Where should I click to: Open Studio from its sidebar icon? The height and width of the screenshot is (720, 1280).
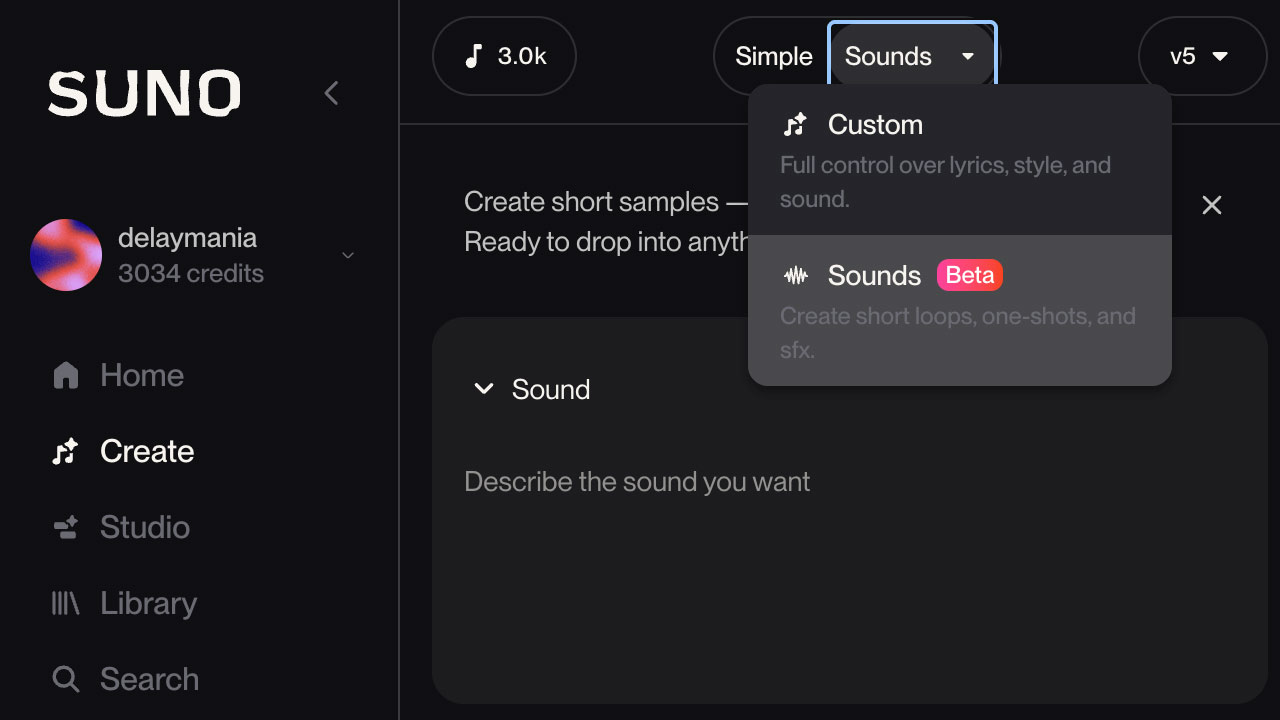click(x=66, y=527)
